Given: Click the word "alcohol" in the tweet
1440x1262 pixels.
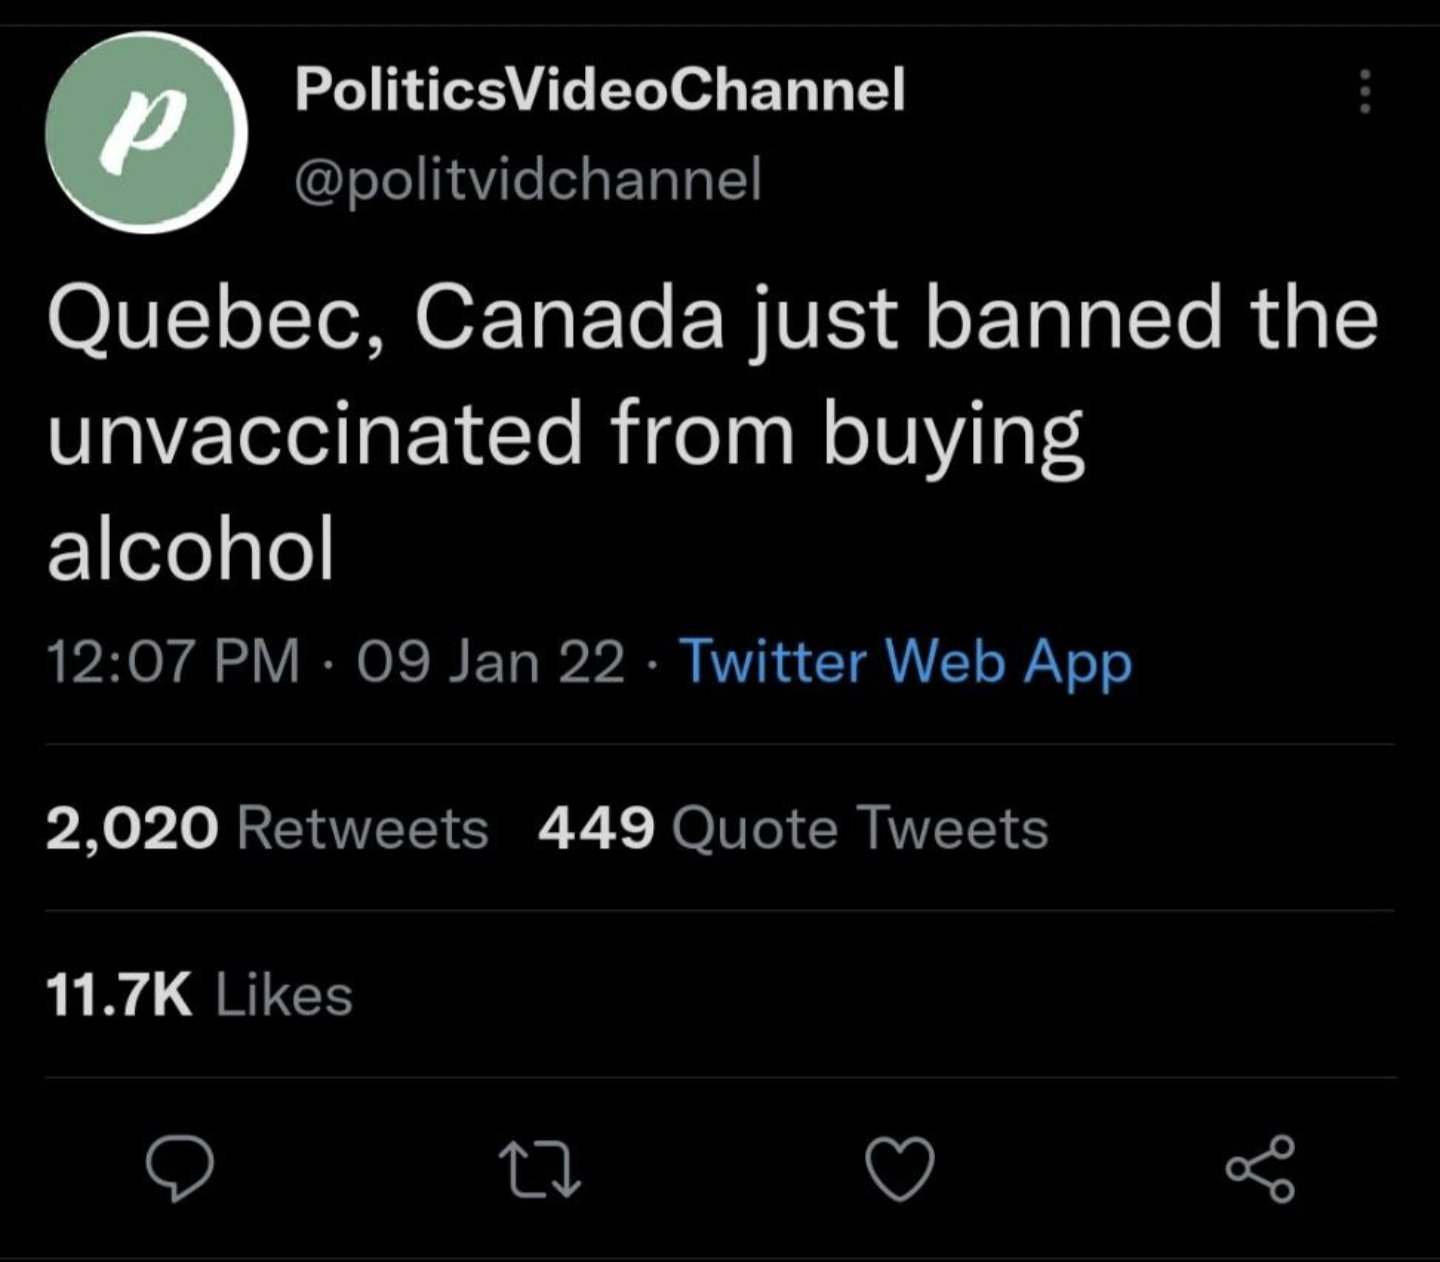Looking at the screenshot, I should pos(190,549).
